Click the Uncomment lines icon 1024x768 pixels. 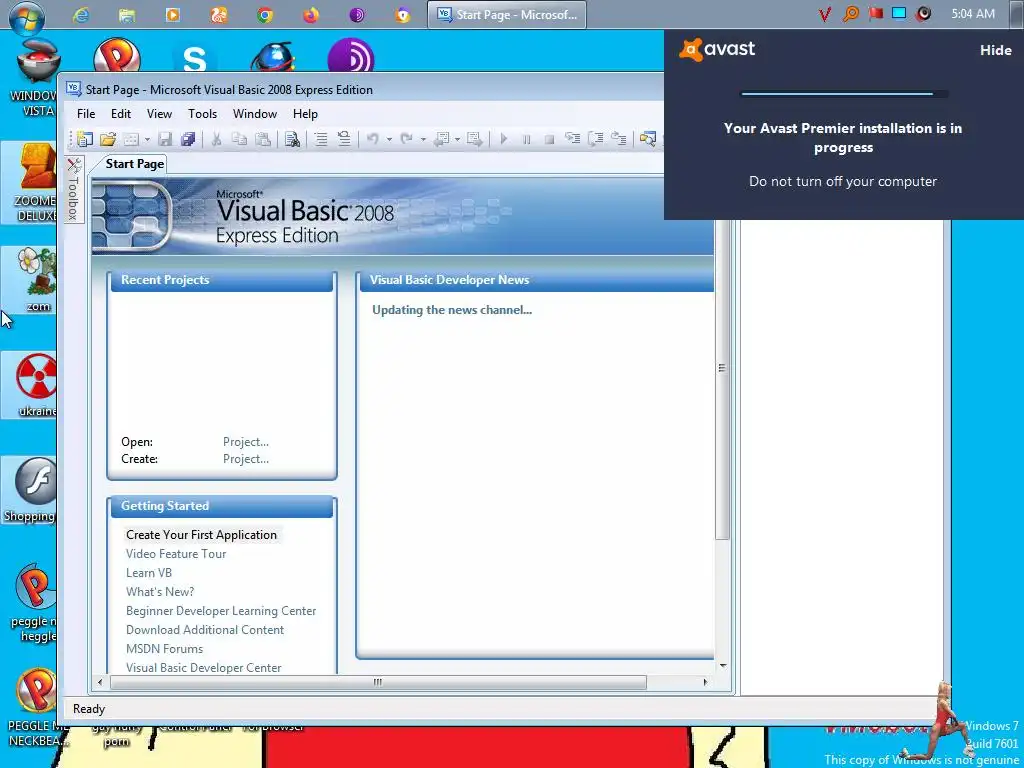[344, 139]
